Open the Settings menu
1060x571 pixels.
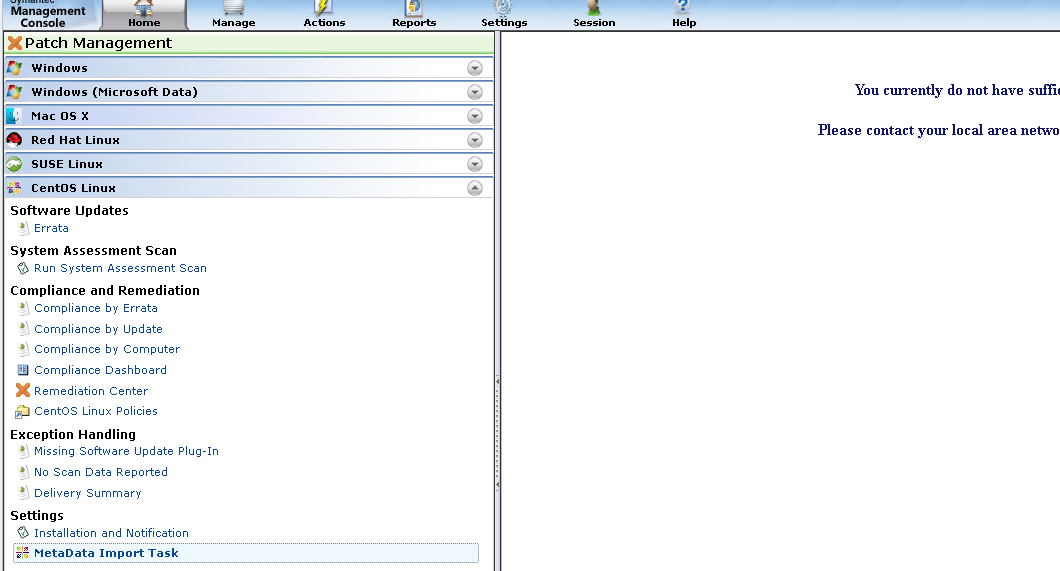point(504,15)
